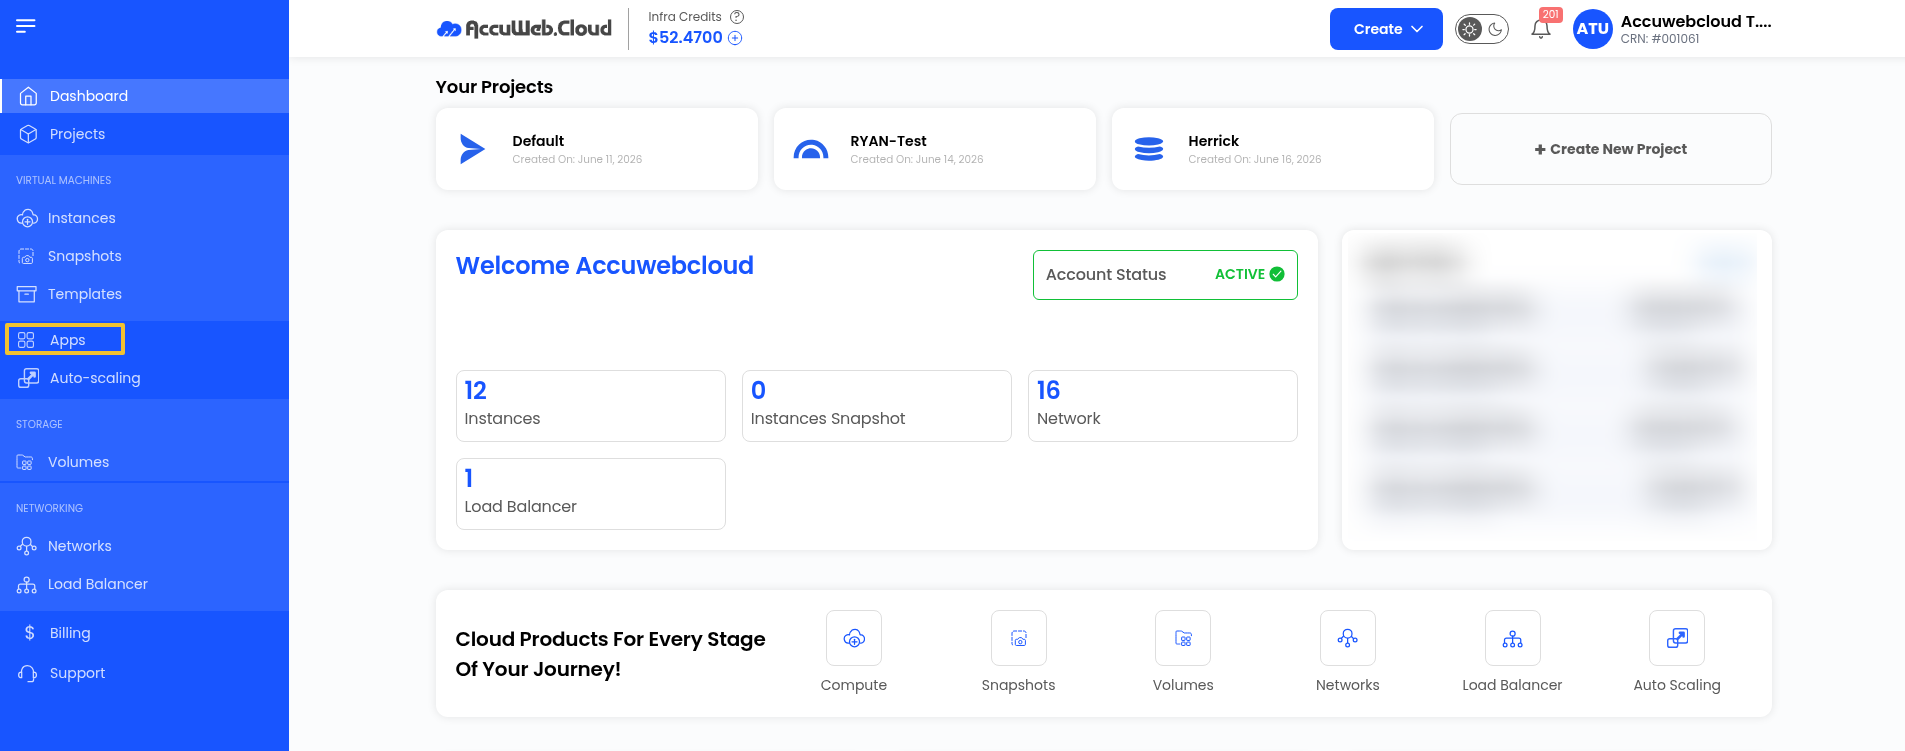This screenshot has height=751, width=1905.
Task: Click the Herrick project creation date
Action: (1255, 159)
